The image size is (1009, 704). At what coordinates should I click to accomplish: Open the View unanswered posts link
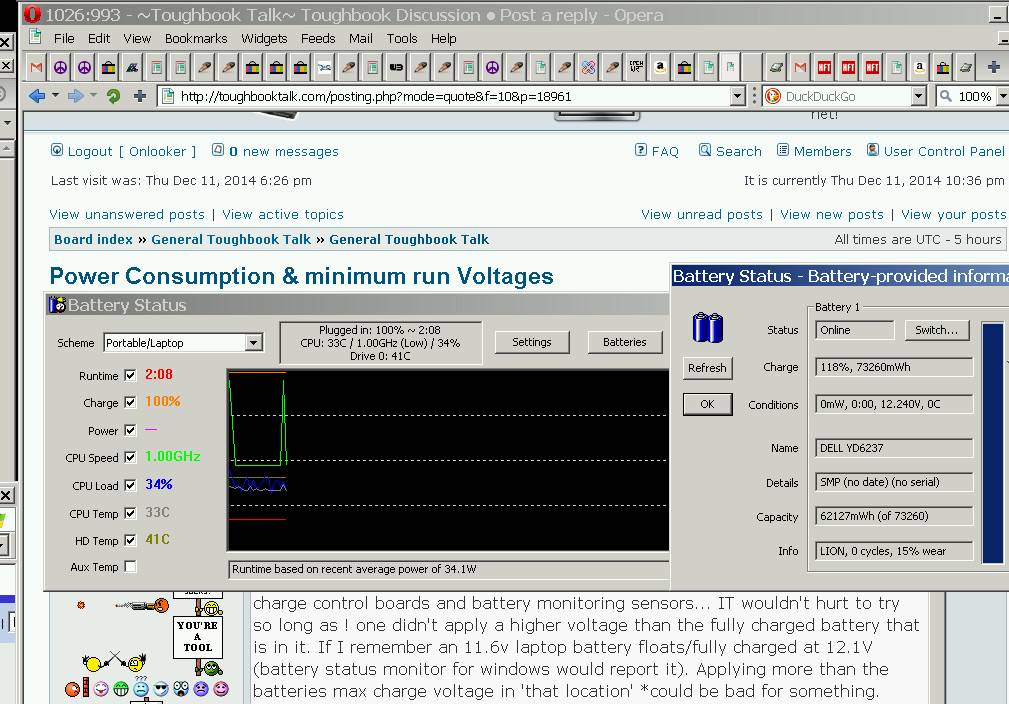(127, 214)
